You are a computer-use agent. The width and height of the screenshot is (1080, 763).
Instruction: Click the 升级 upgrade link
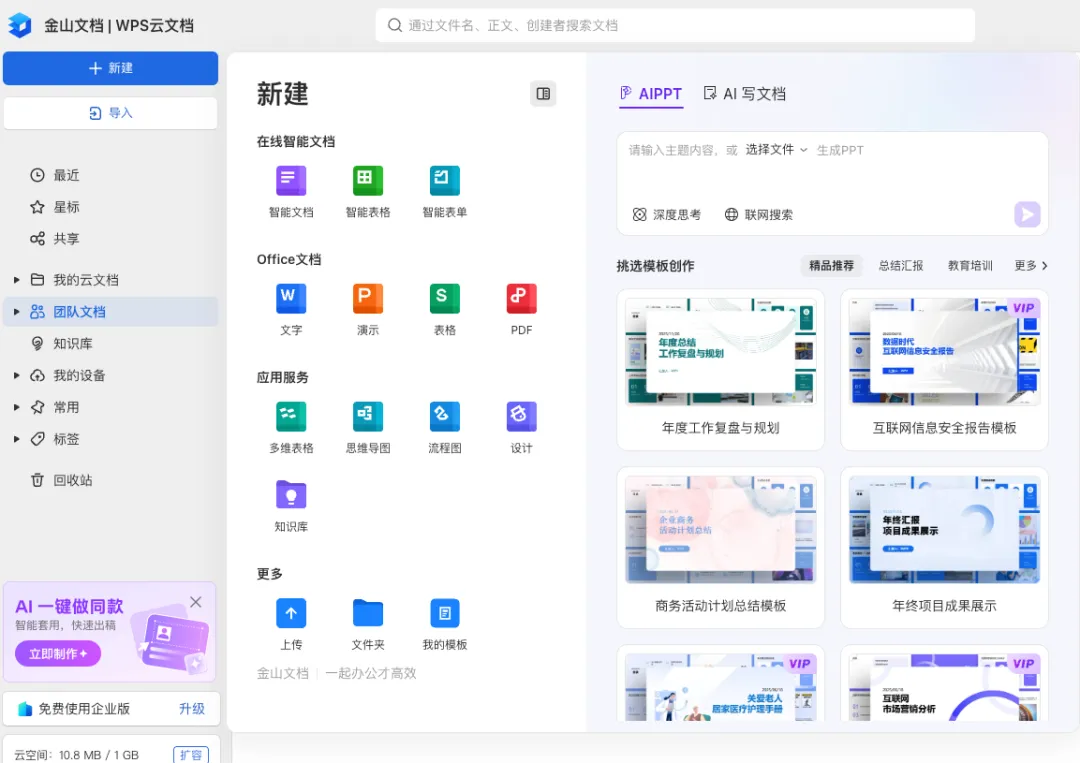[x=191, y=709]
